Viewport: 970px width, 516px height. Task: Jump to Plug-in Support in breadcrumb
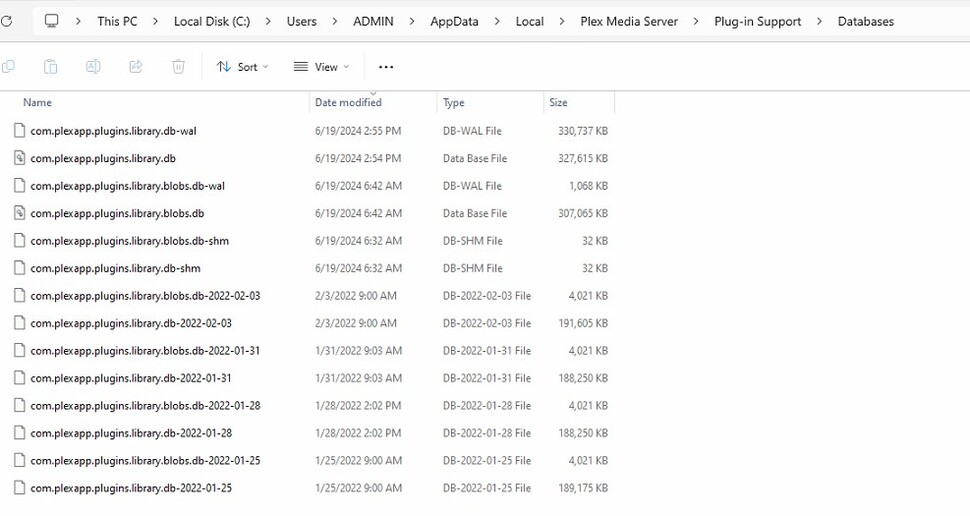756,21
